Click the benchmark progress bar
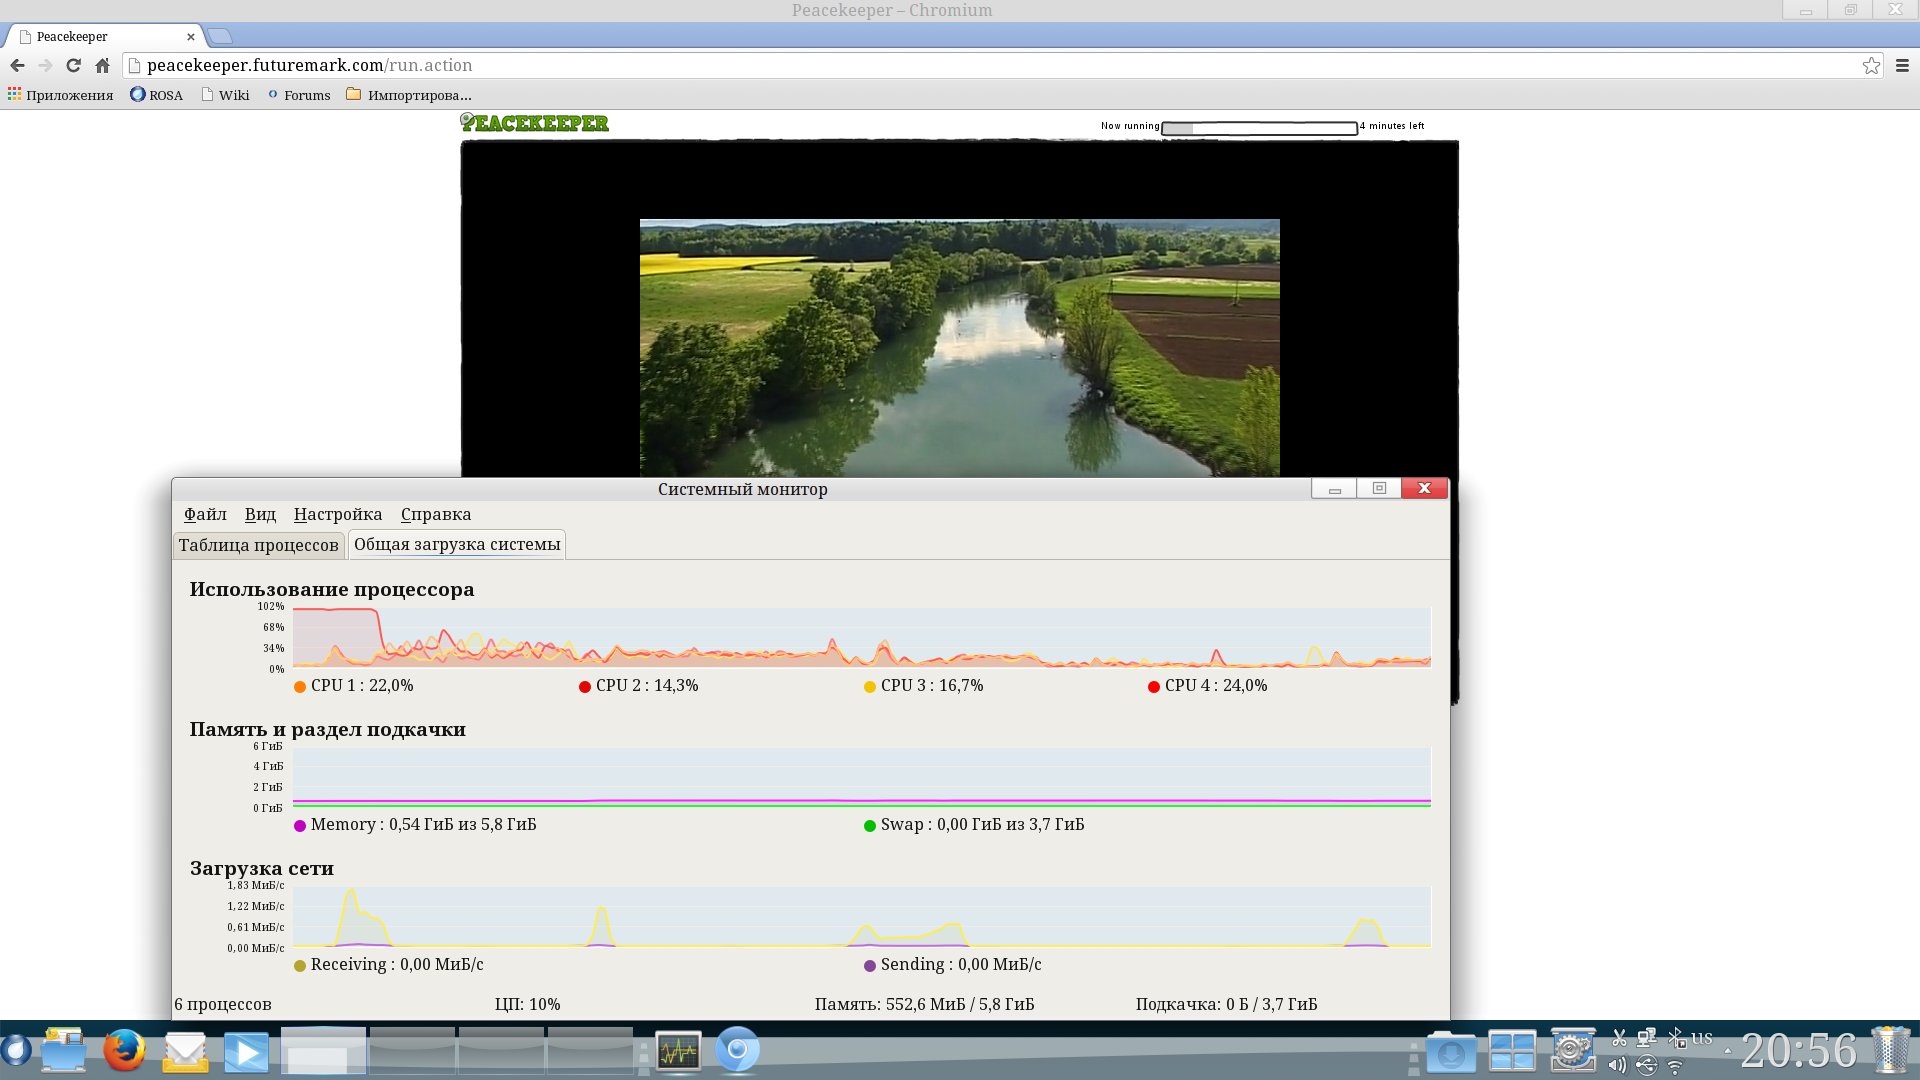Image resolution: width=1920 pixels, height=1080 pixels. tap(1259, 127)
